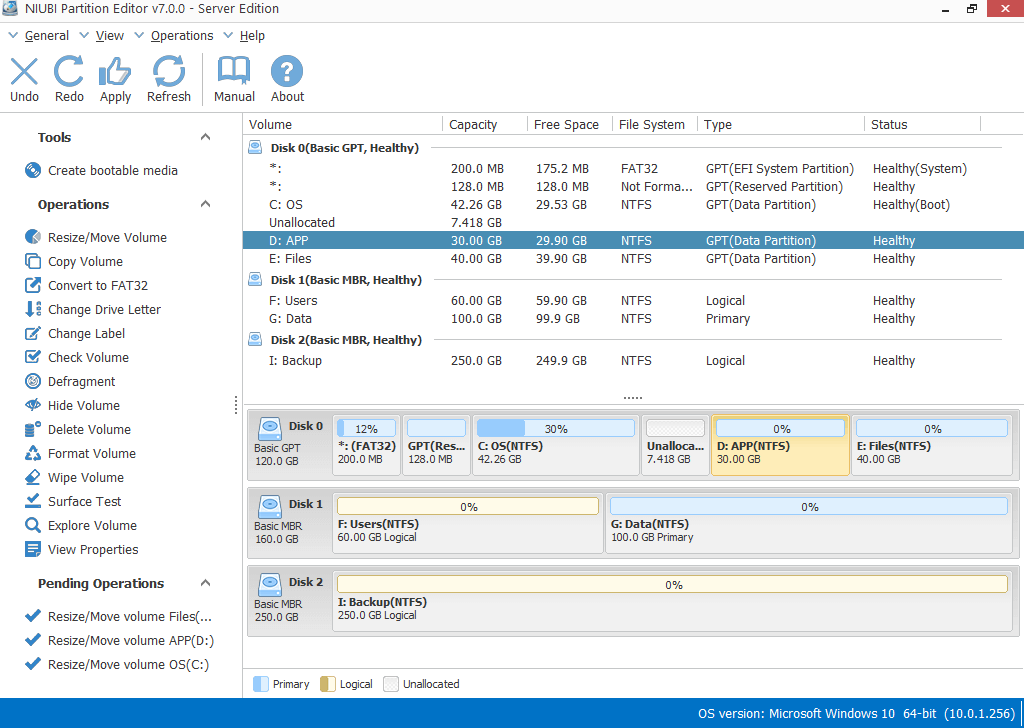Click the Undo toolbar icon
The width and height of the screenshot is (1024, 728).
coord(24,72)
